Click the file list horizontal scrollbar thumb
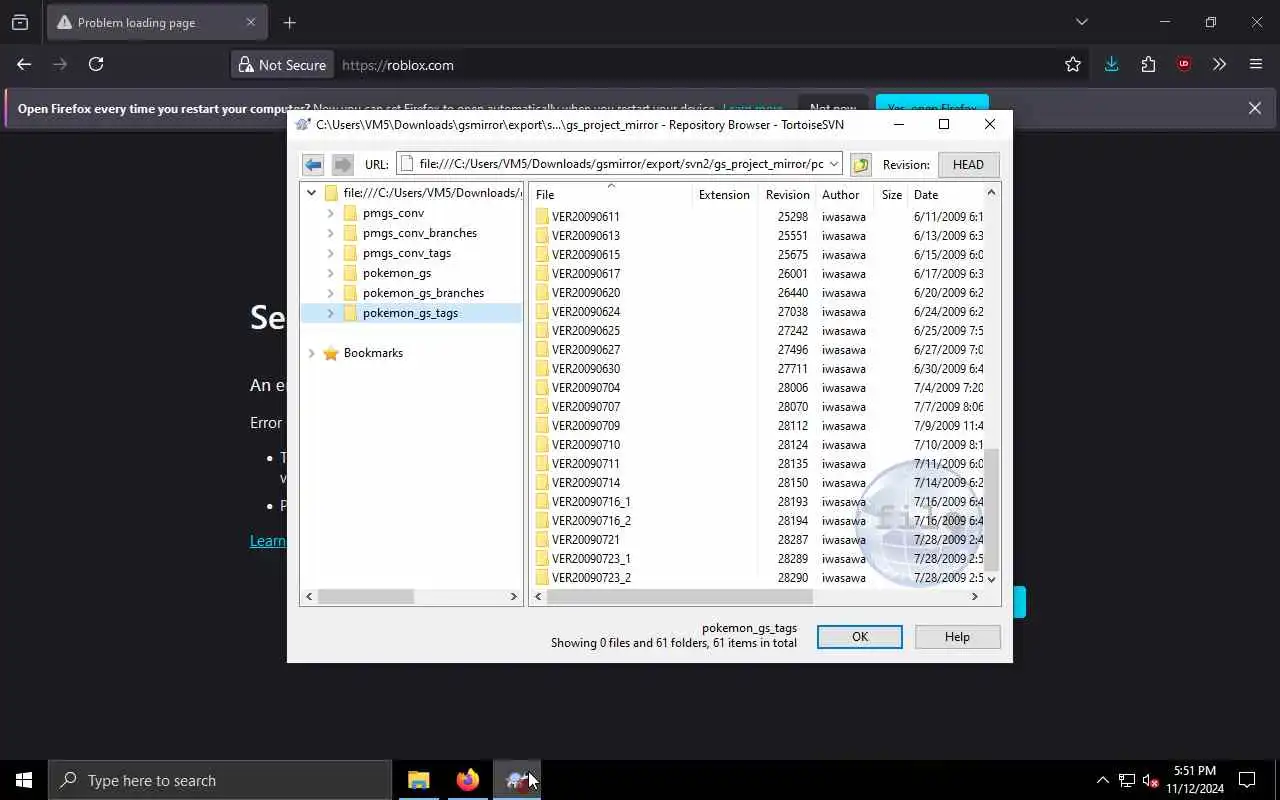 tap(680, 597)
